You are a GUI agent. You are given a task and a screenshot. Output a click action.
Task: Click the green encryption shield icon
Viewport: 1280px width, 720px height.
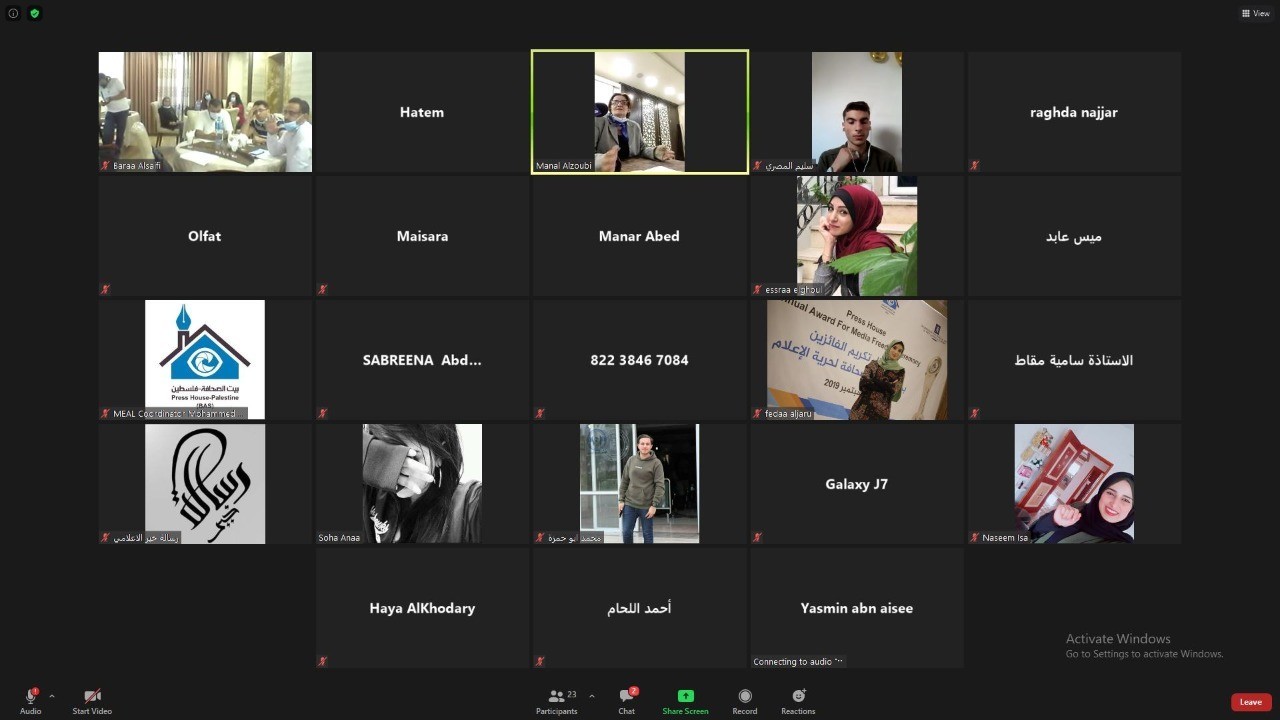[35, 13]
